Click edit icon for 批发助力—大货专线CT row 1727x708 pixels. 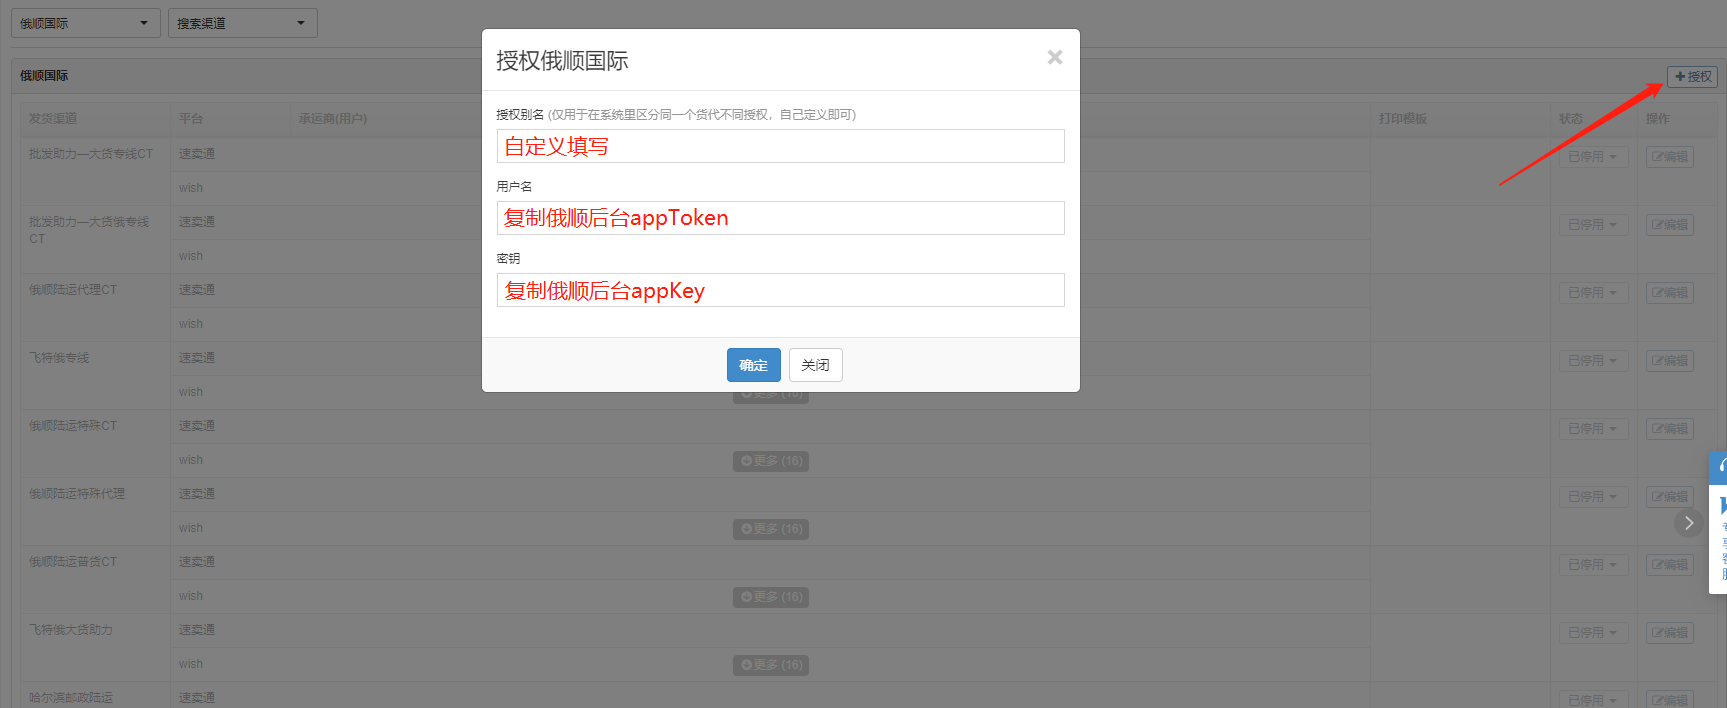[1669, 157]
